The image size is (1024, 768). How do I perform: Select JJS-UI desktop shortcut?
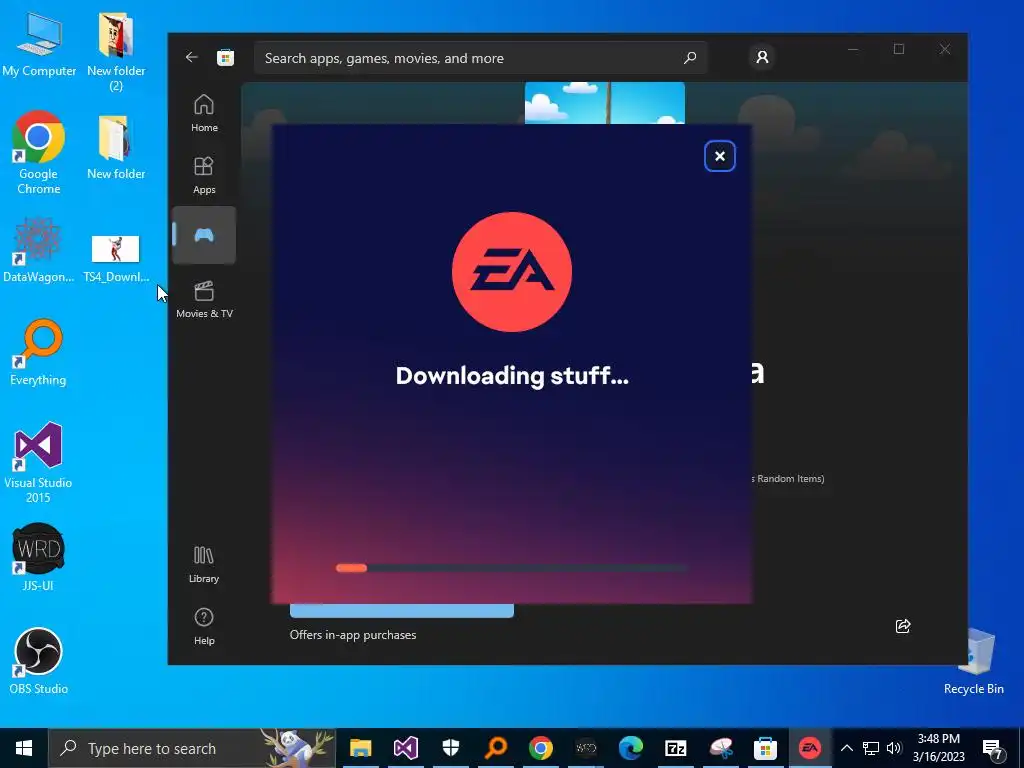38,557
